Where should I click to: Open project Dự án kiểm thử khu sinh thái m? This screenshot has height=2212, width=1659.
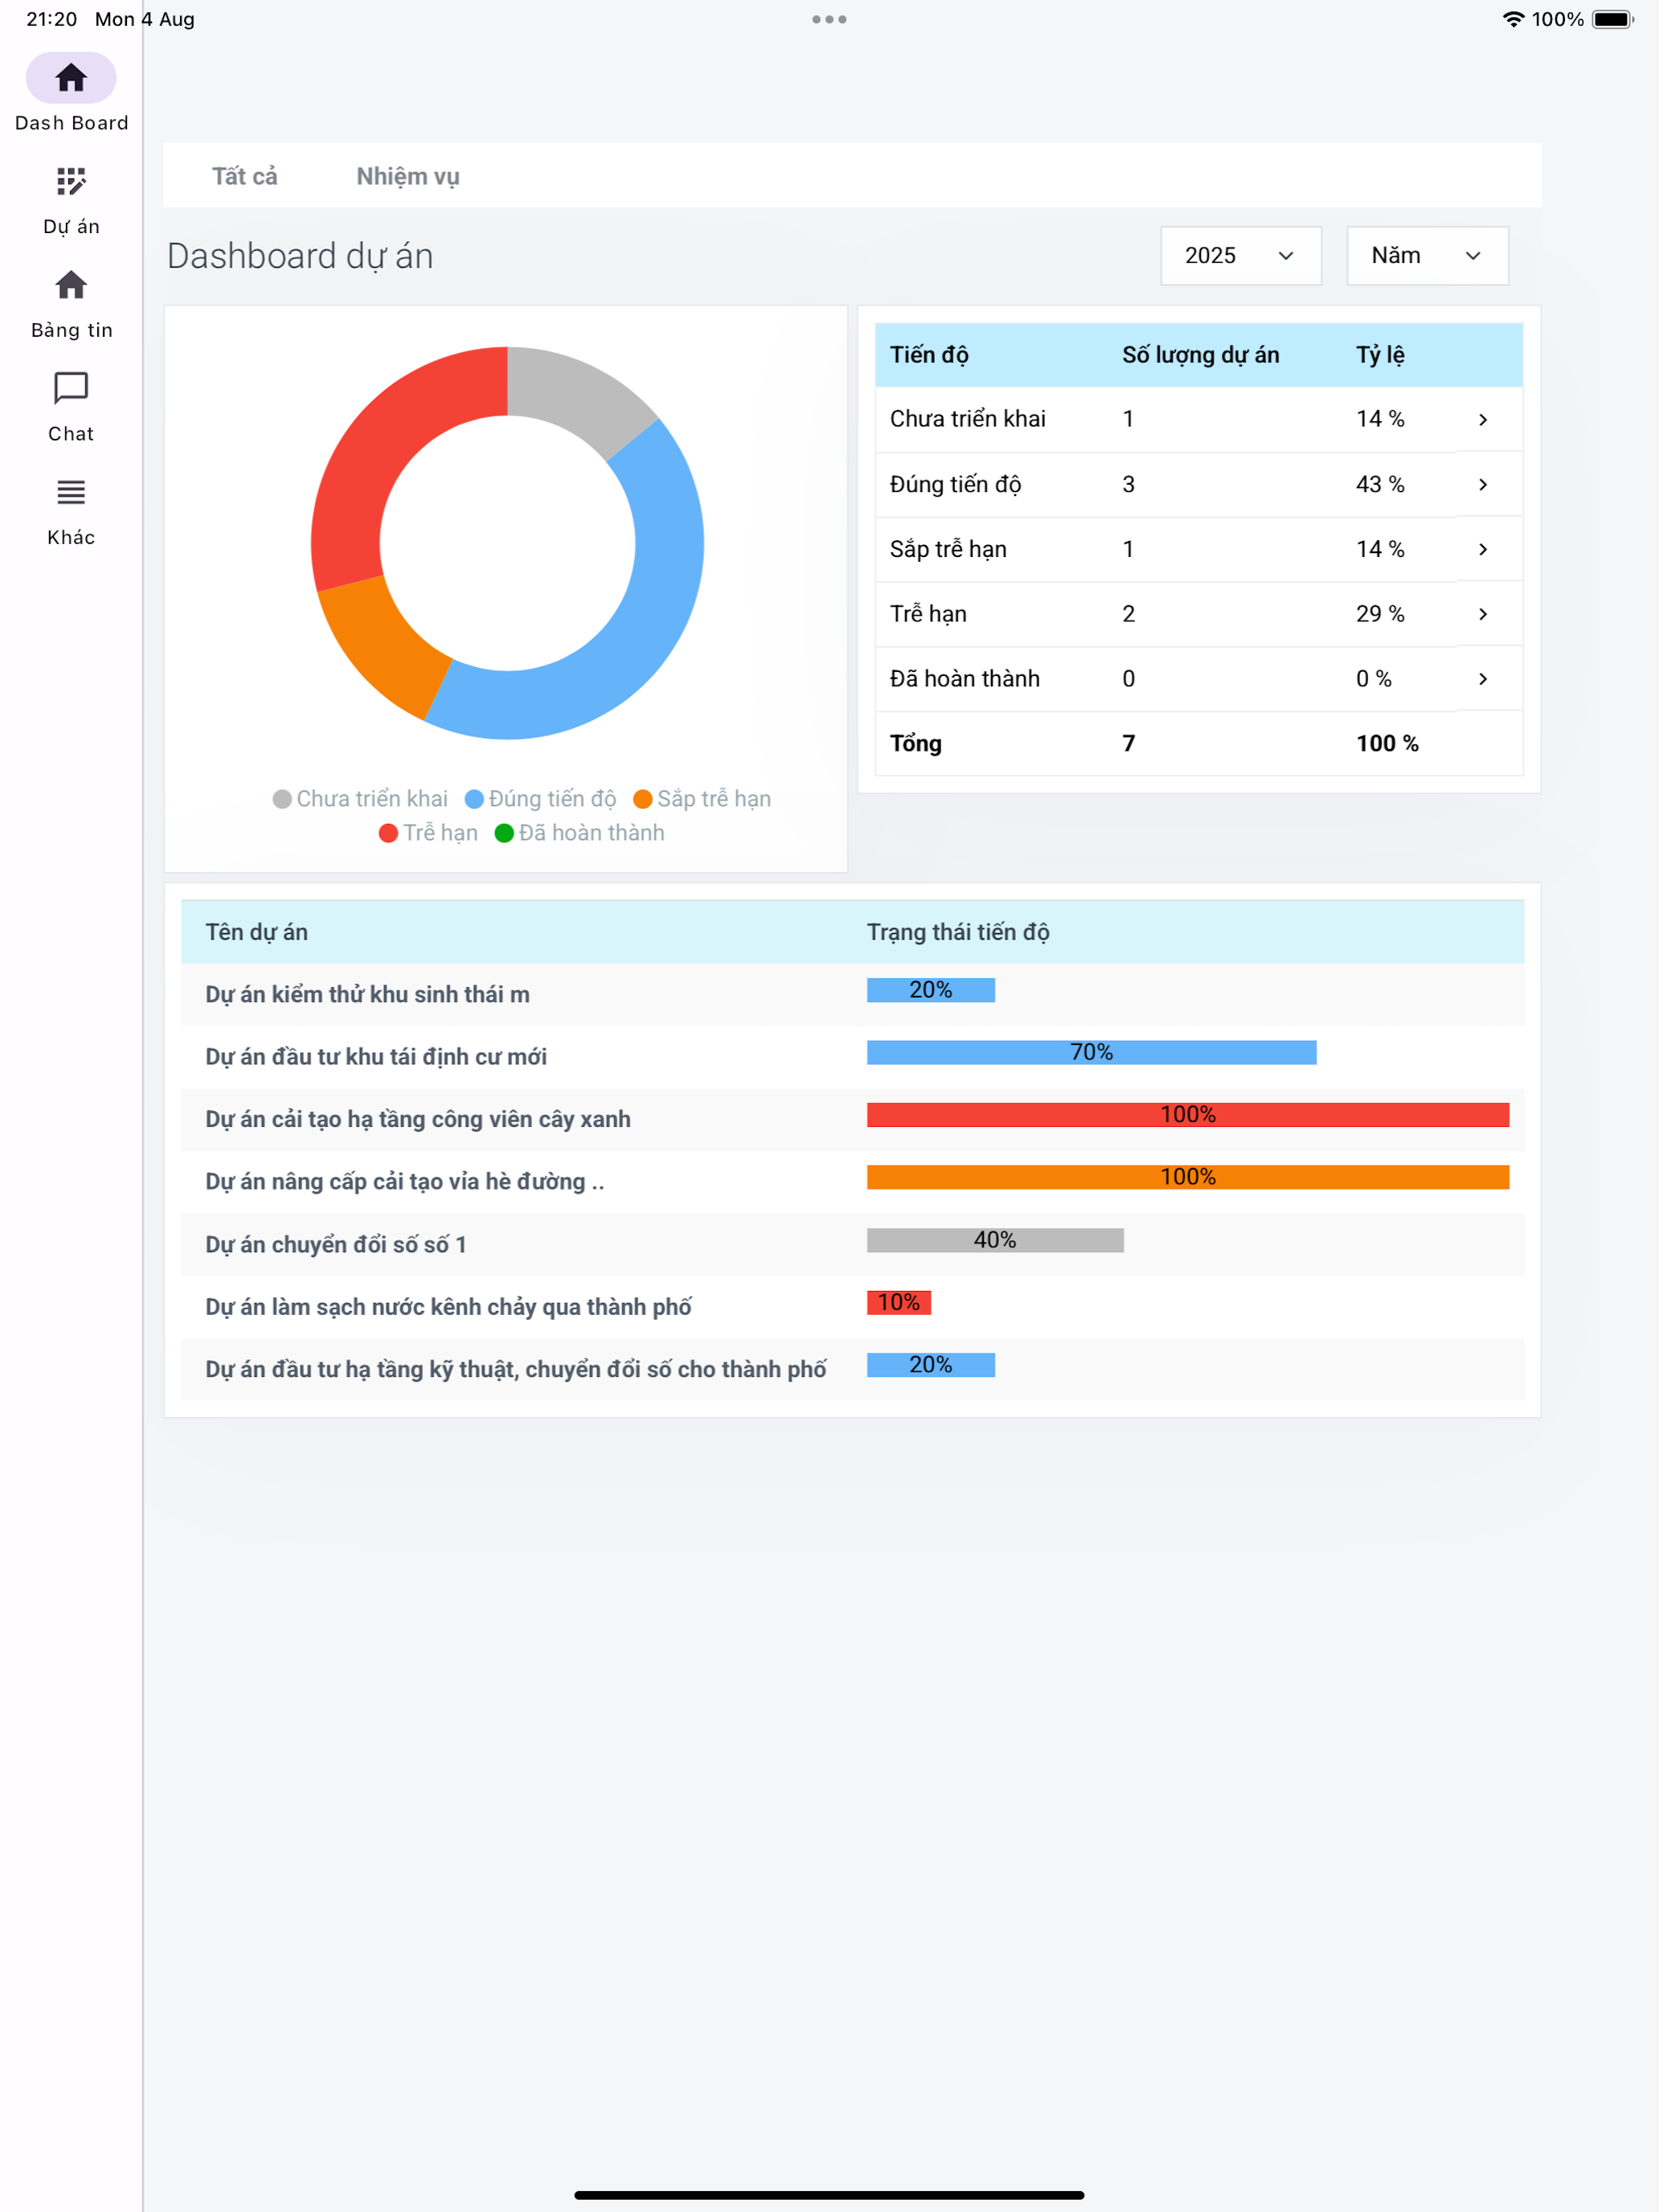[367, 994]
